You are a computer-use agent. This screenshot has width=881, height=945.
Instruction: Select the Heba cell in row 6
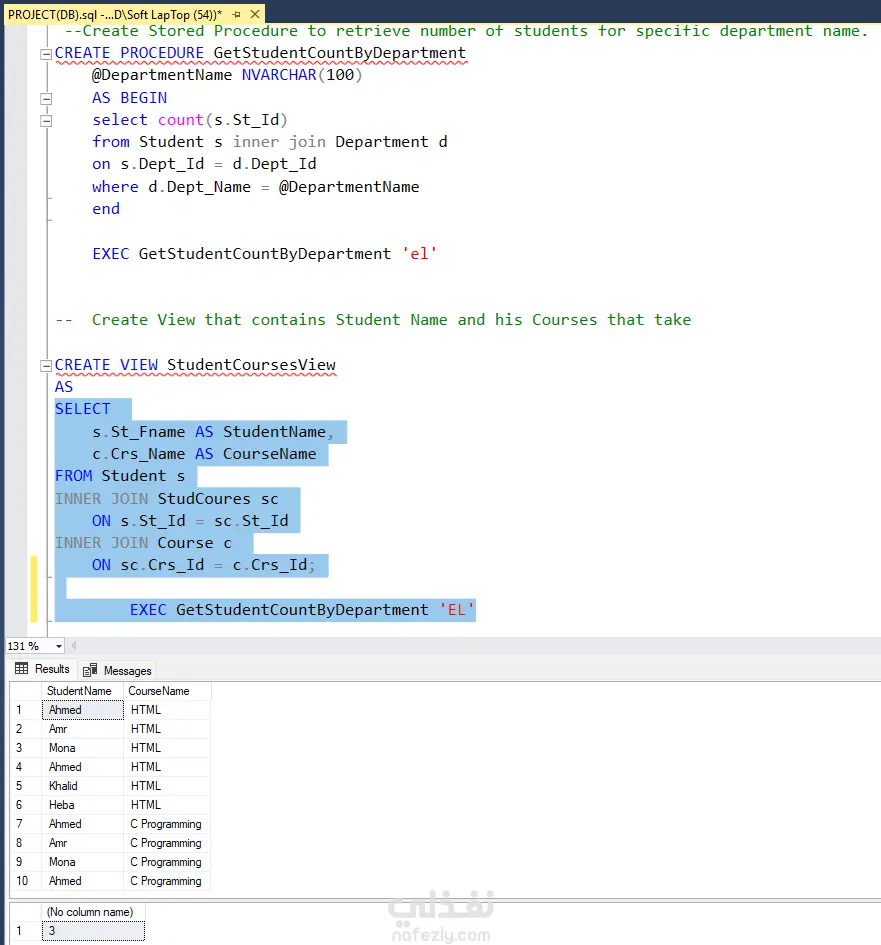83,805
